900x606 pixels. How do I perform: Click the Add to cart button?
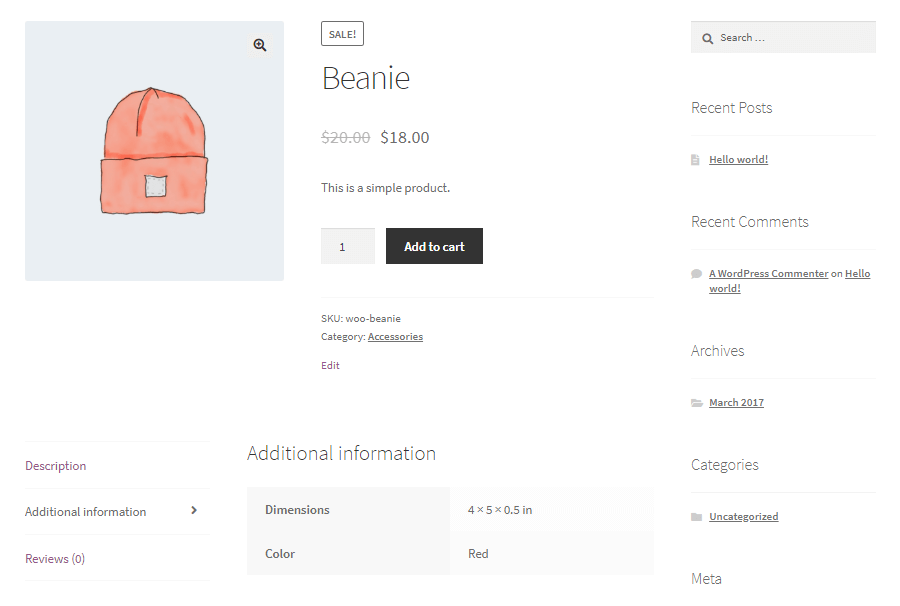[434, 245]
